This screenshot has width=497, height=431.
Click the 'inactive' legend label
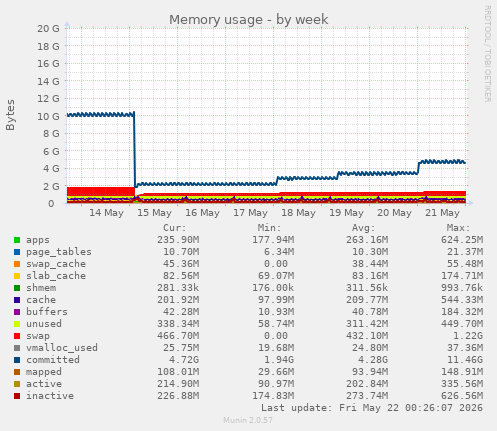[x=50, y=396]
